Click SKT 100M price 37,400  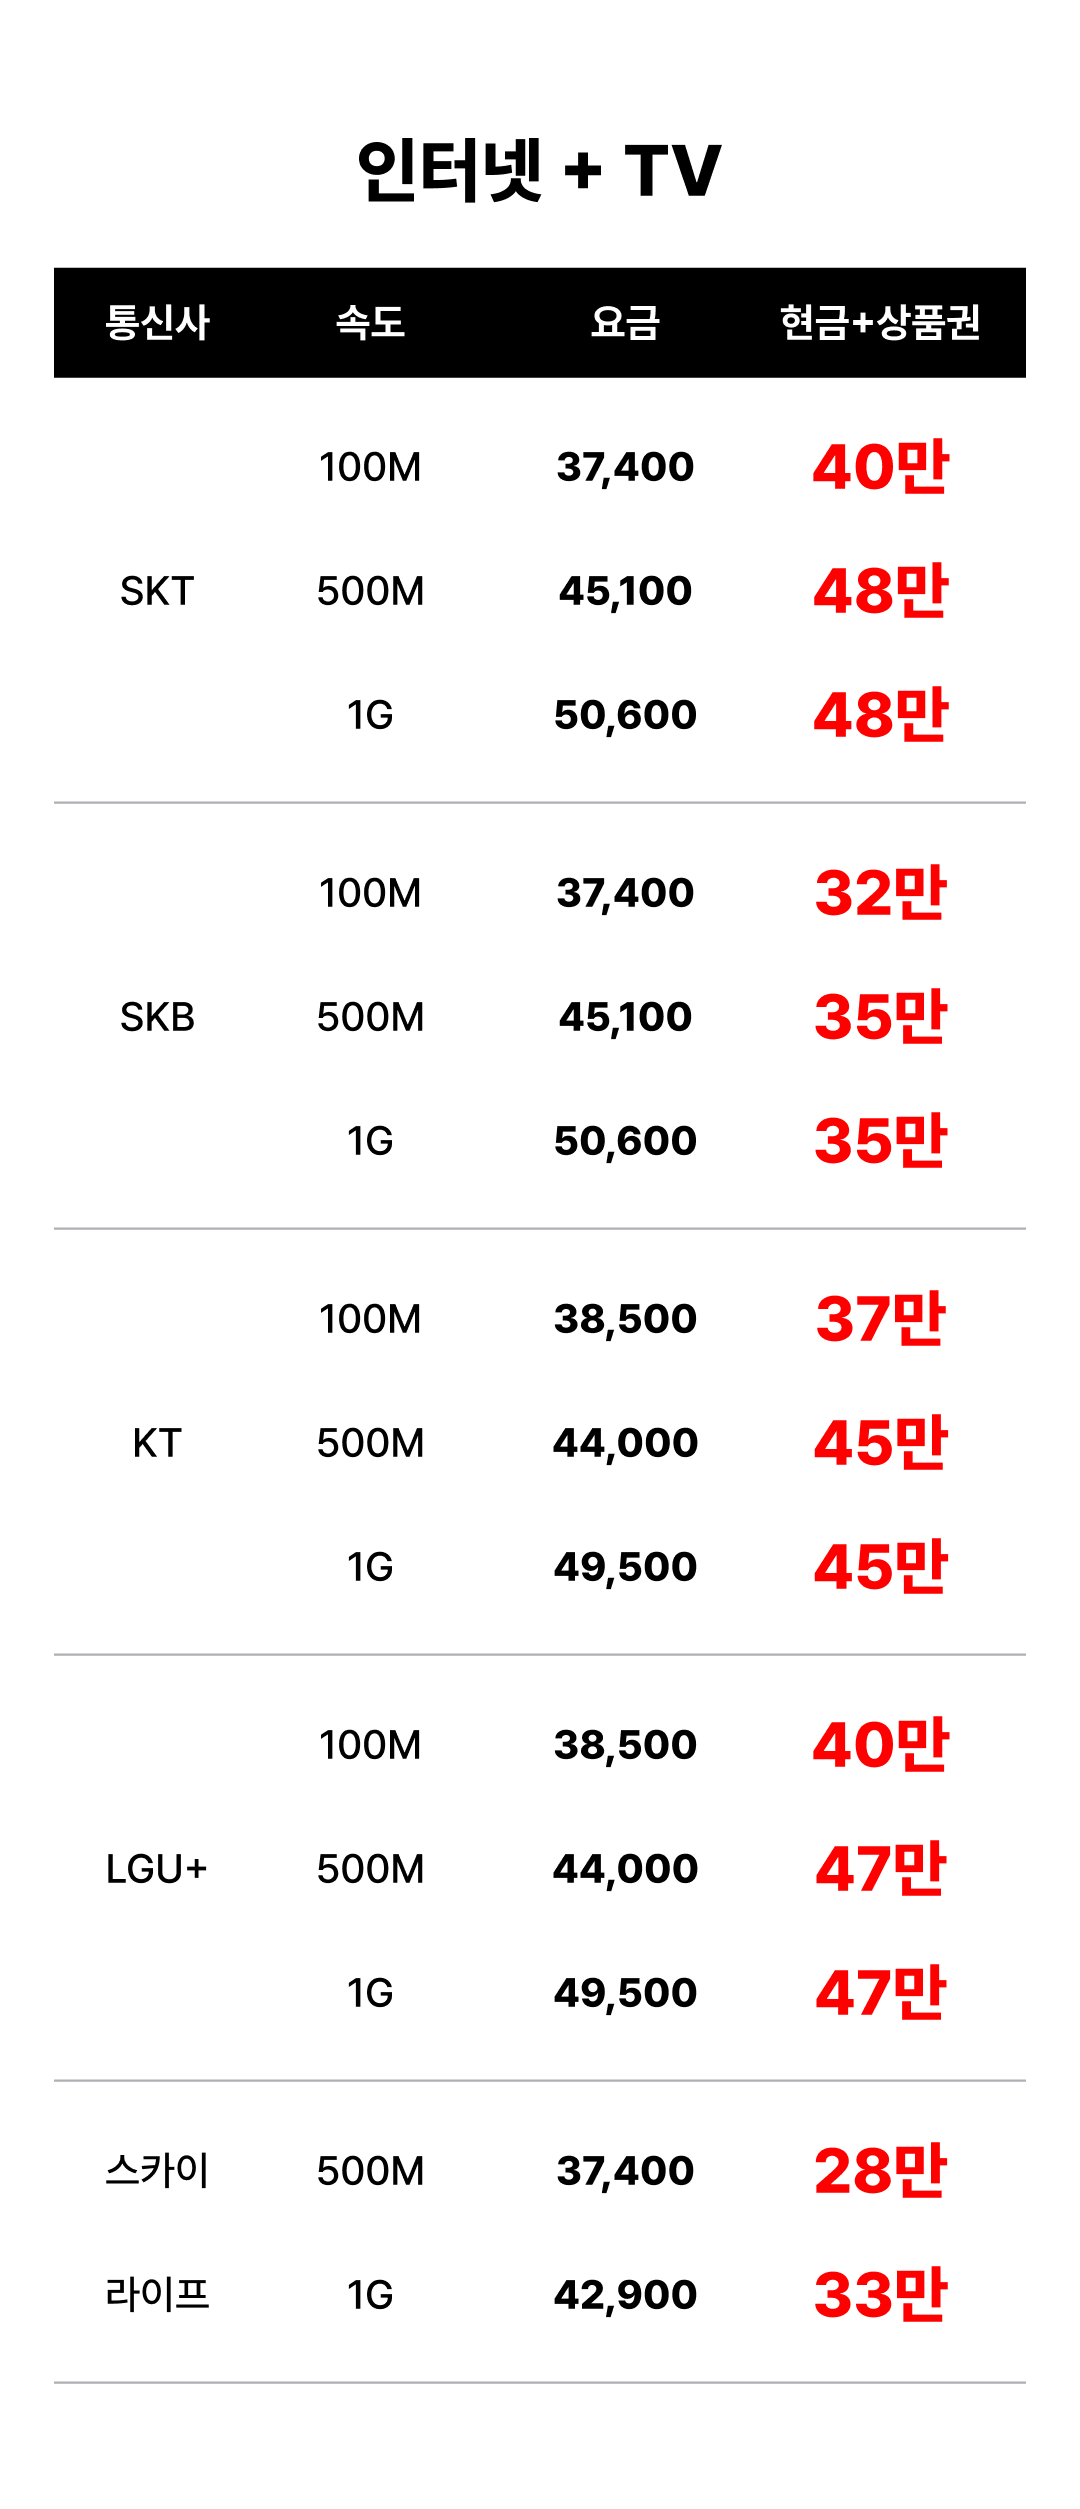click(625, 467)
